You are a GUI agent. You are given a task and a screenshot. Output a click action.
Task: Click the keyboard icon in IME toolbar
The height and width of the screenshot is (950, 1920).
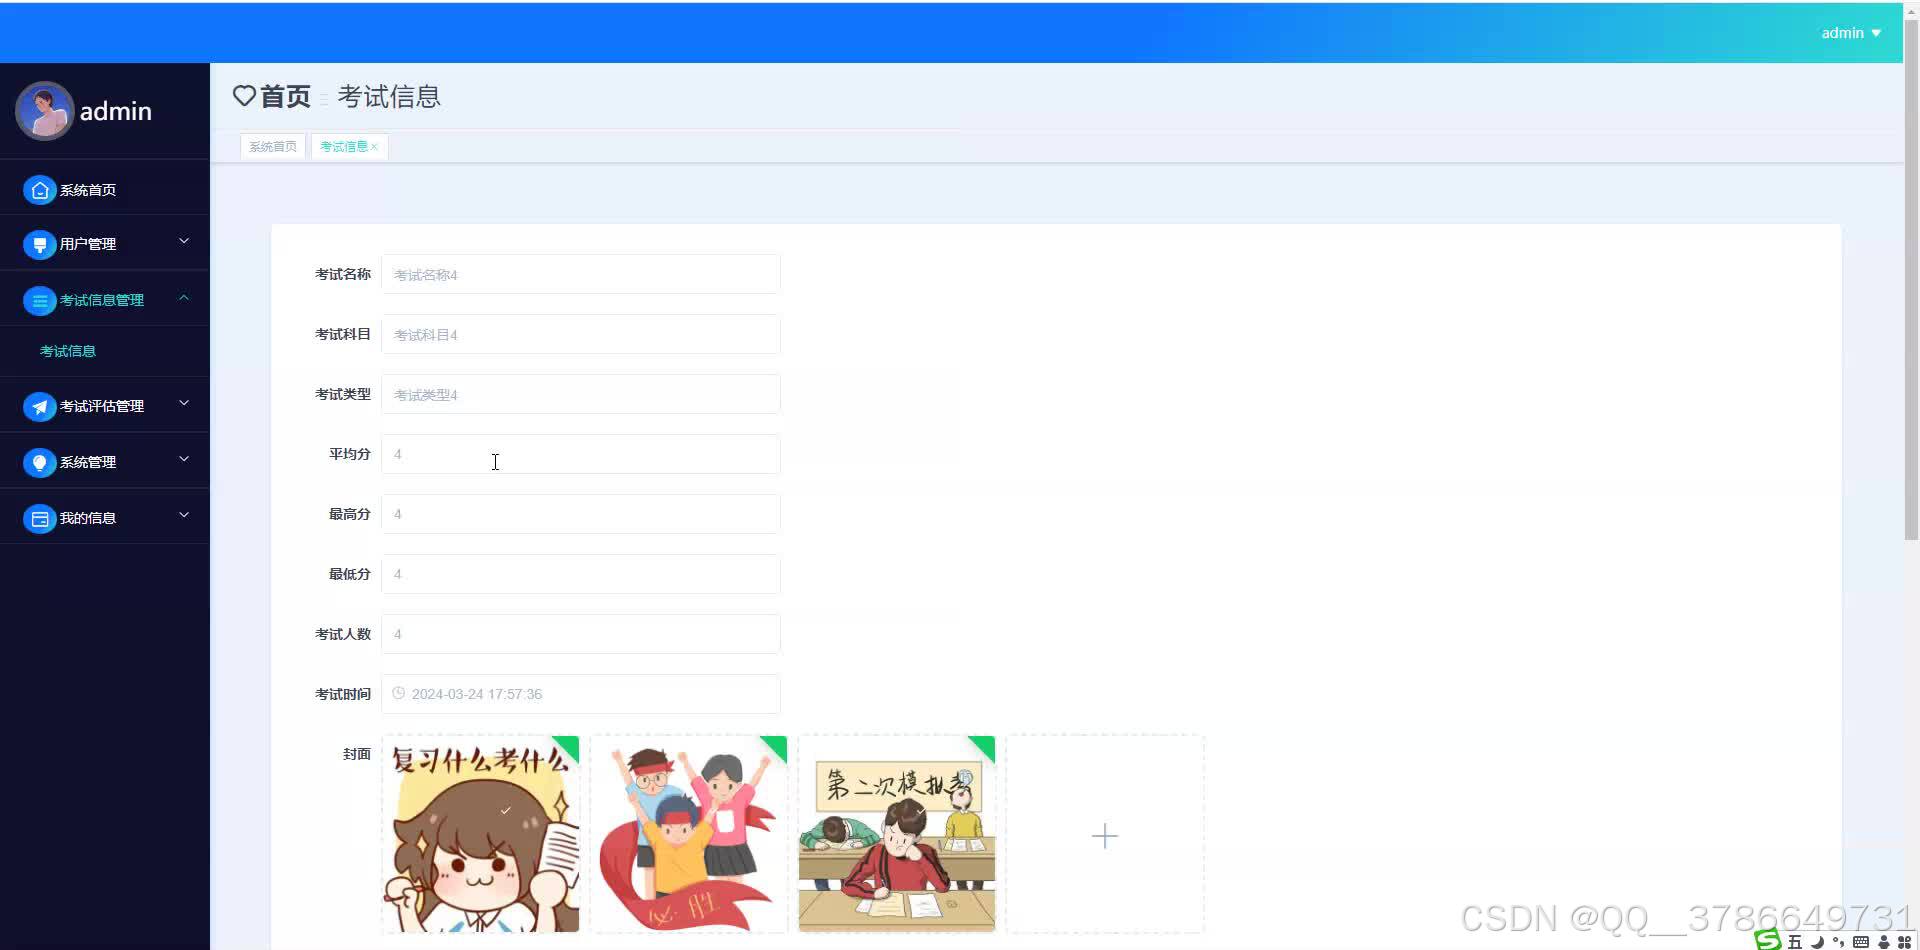[x=1861, y=942]
